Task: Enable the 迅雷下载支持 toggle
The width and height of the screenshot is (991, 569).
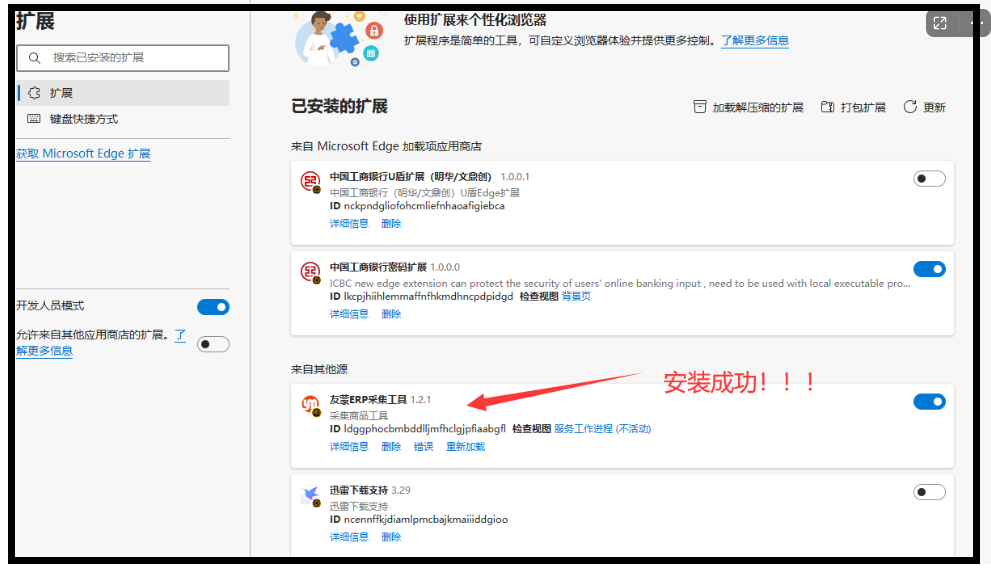Action: [x=929, y=492]
